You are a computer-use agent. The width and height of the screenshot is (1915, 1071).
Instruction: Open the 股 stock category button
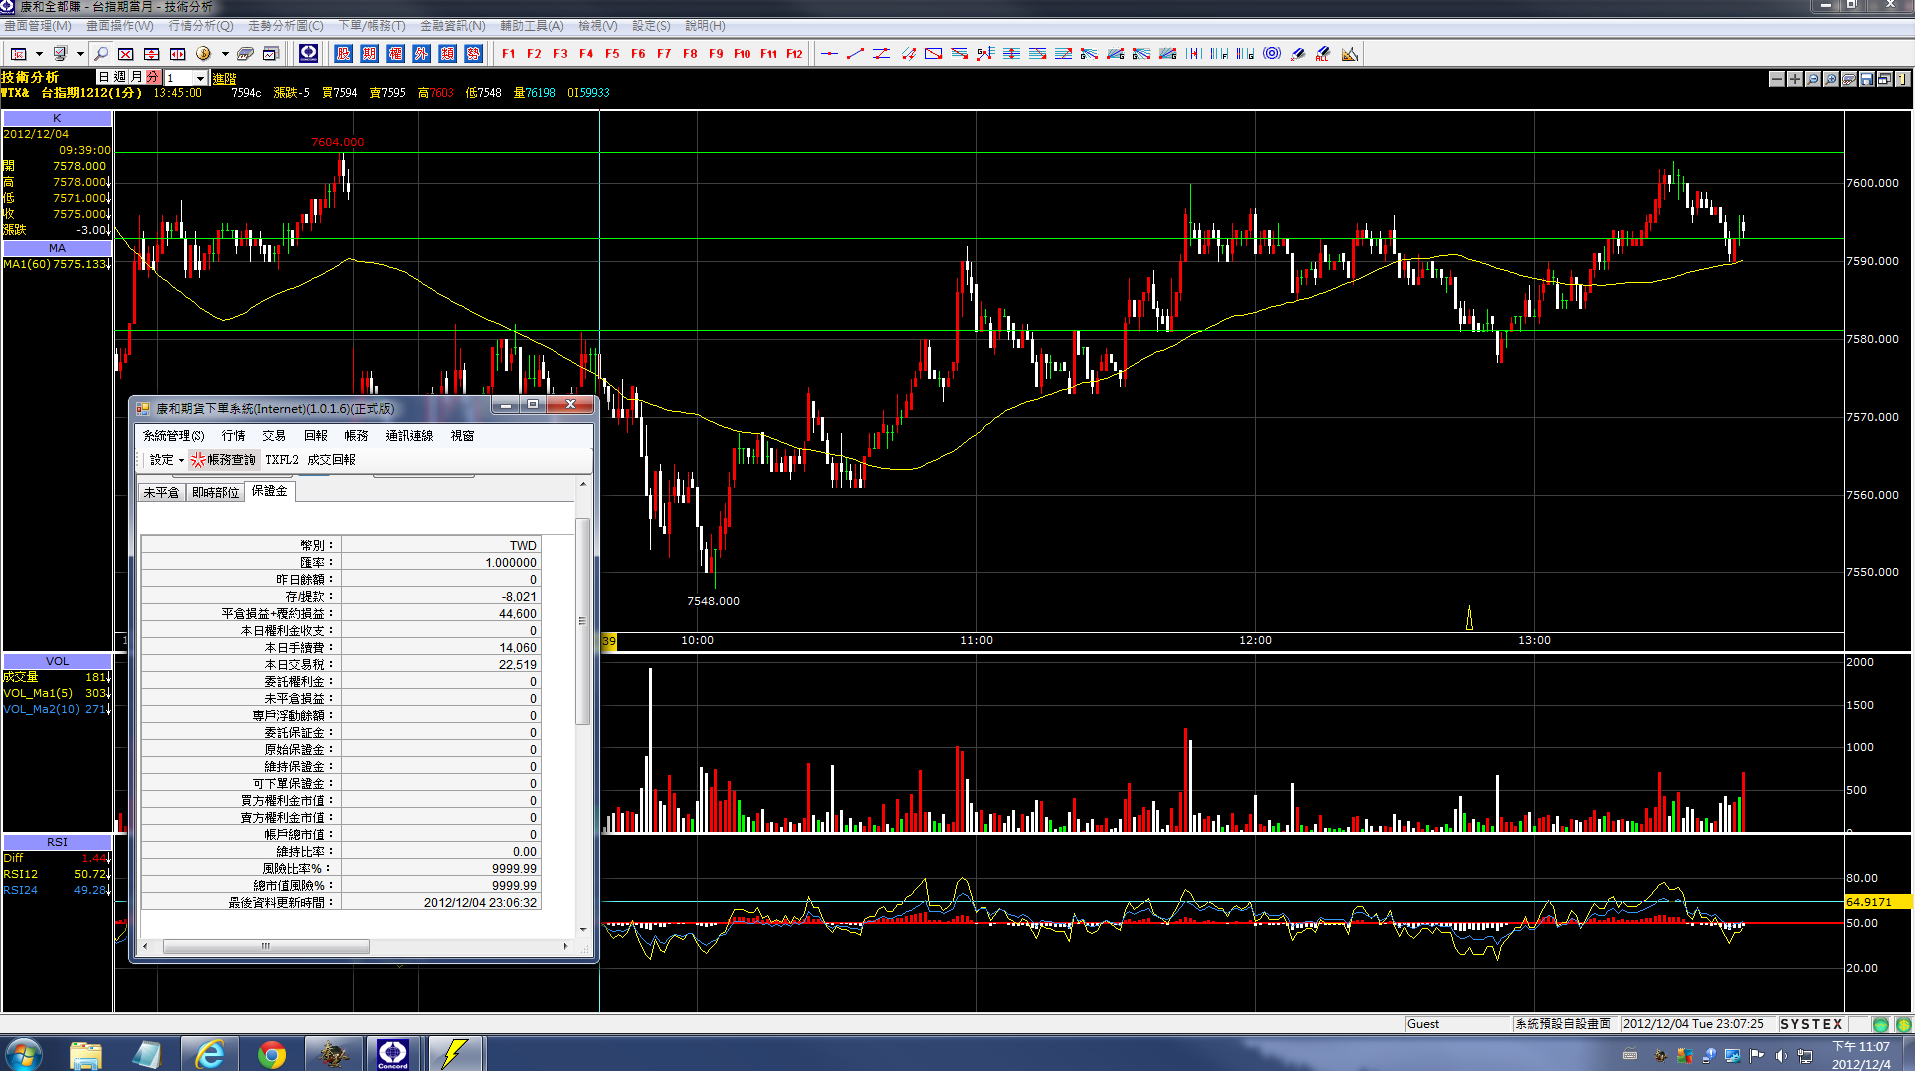click(x=344, y=54)
